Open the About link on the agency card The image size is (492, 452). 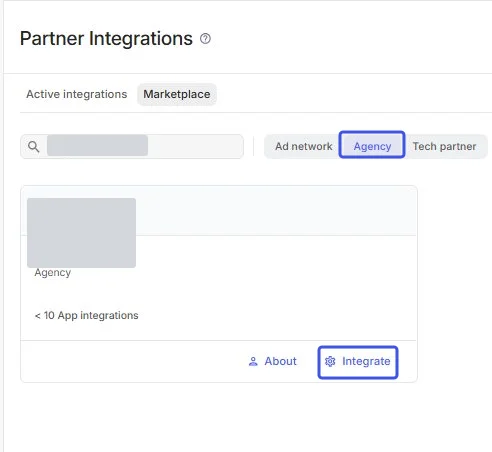click(272, 361)
